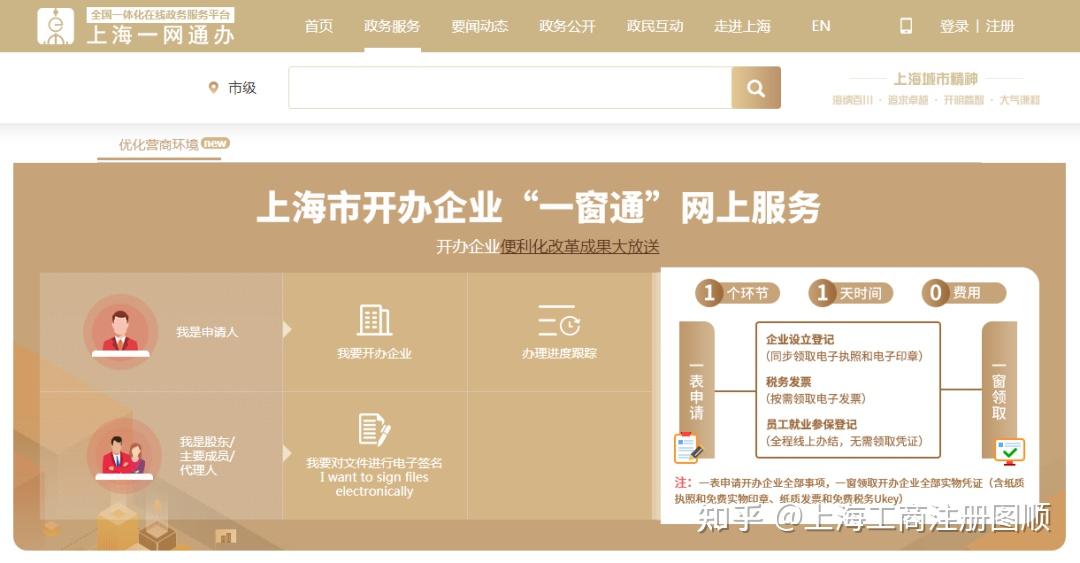Go to 政务公开 section

click(567, 26)
